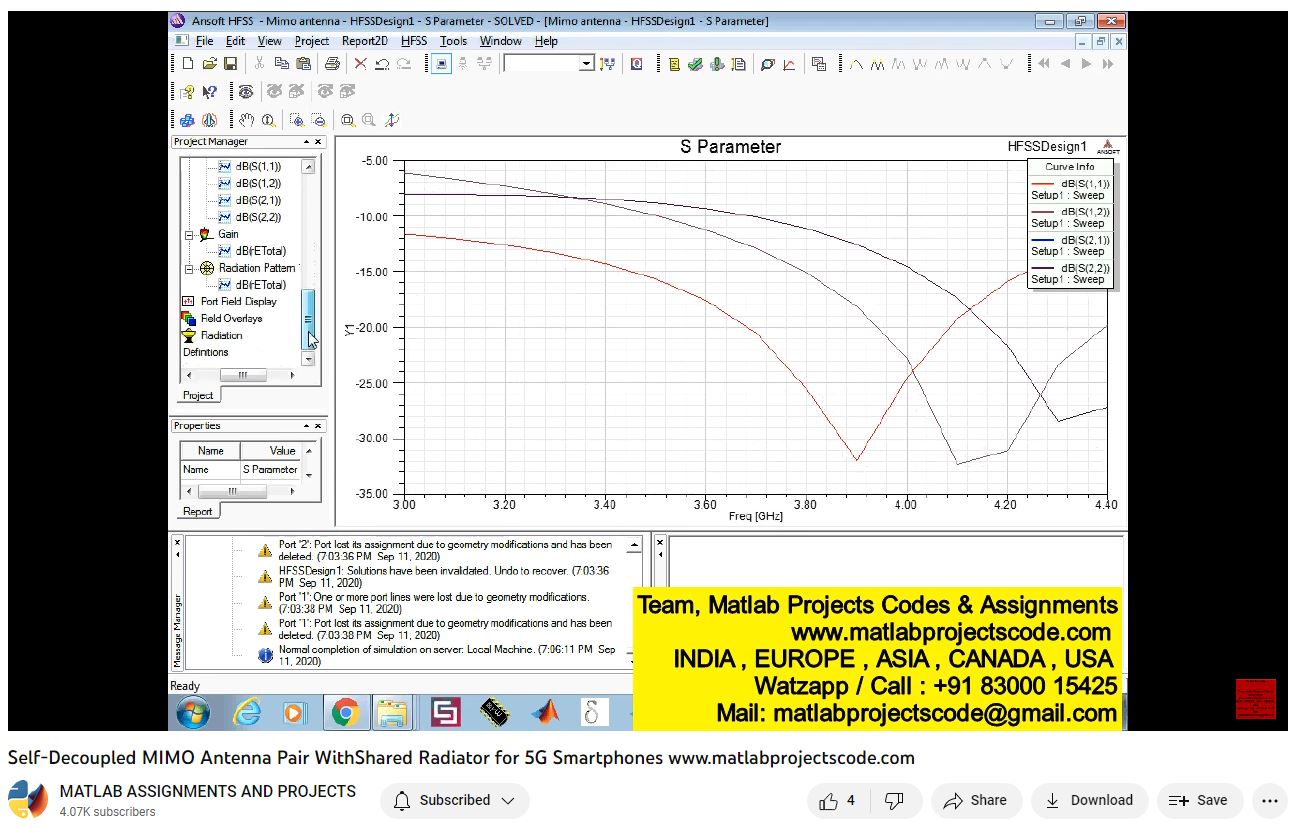Select the Zoom In tool
The image size is (1297, 833).
coord(297,119)
